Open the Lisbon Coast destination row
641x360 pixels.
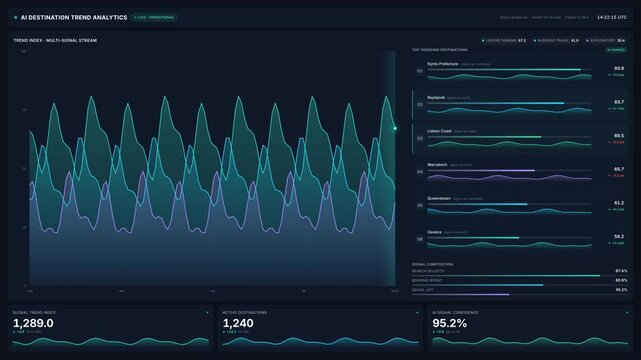(520, 138)
